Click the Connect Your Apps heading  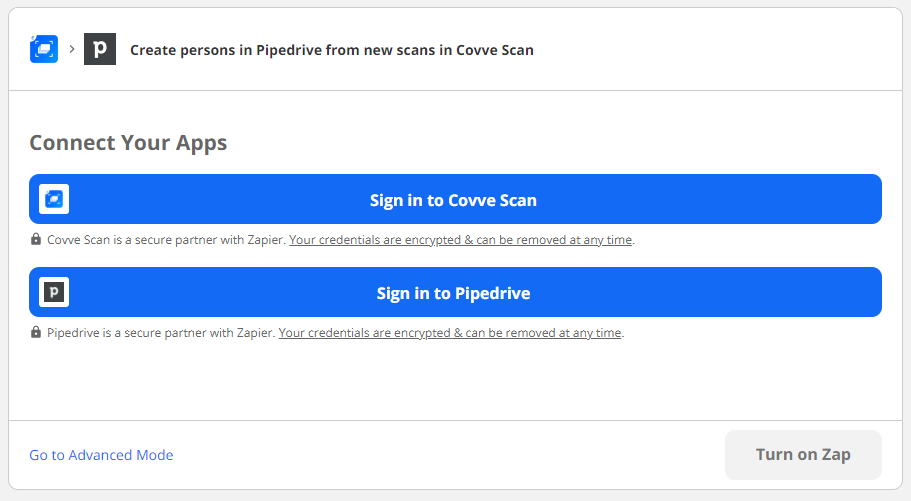point(128,142)
